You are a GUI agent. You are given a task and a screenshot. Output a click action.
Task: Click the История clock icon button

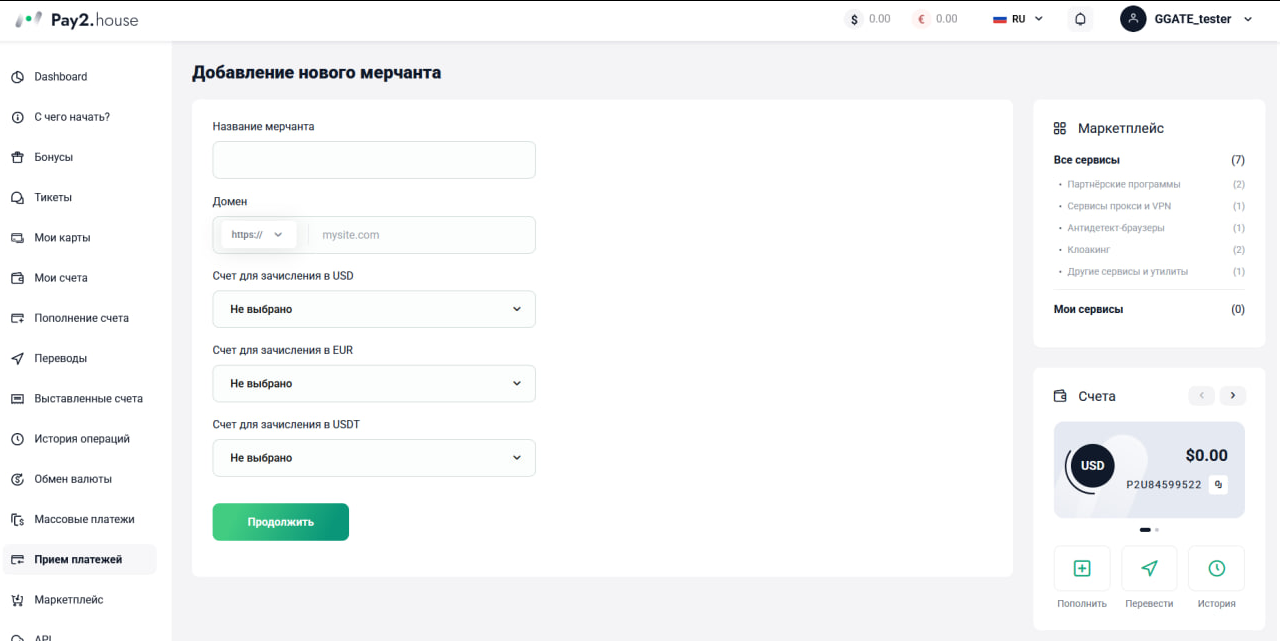point(1216,568)
